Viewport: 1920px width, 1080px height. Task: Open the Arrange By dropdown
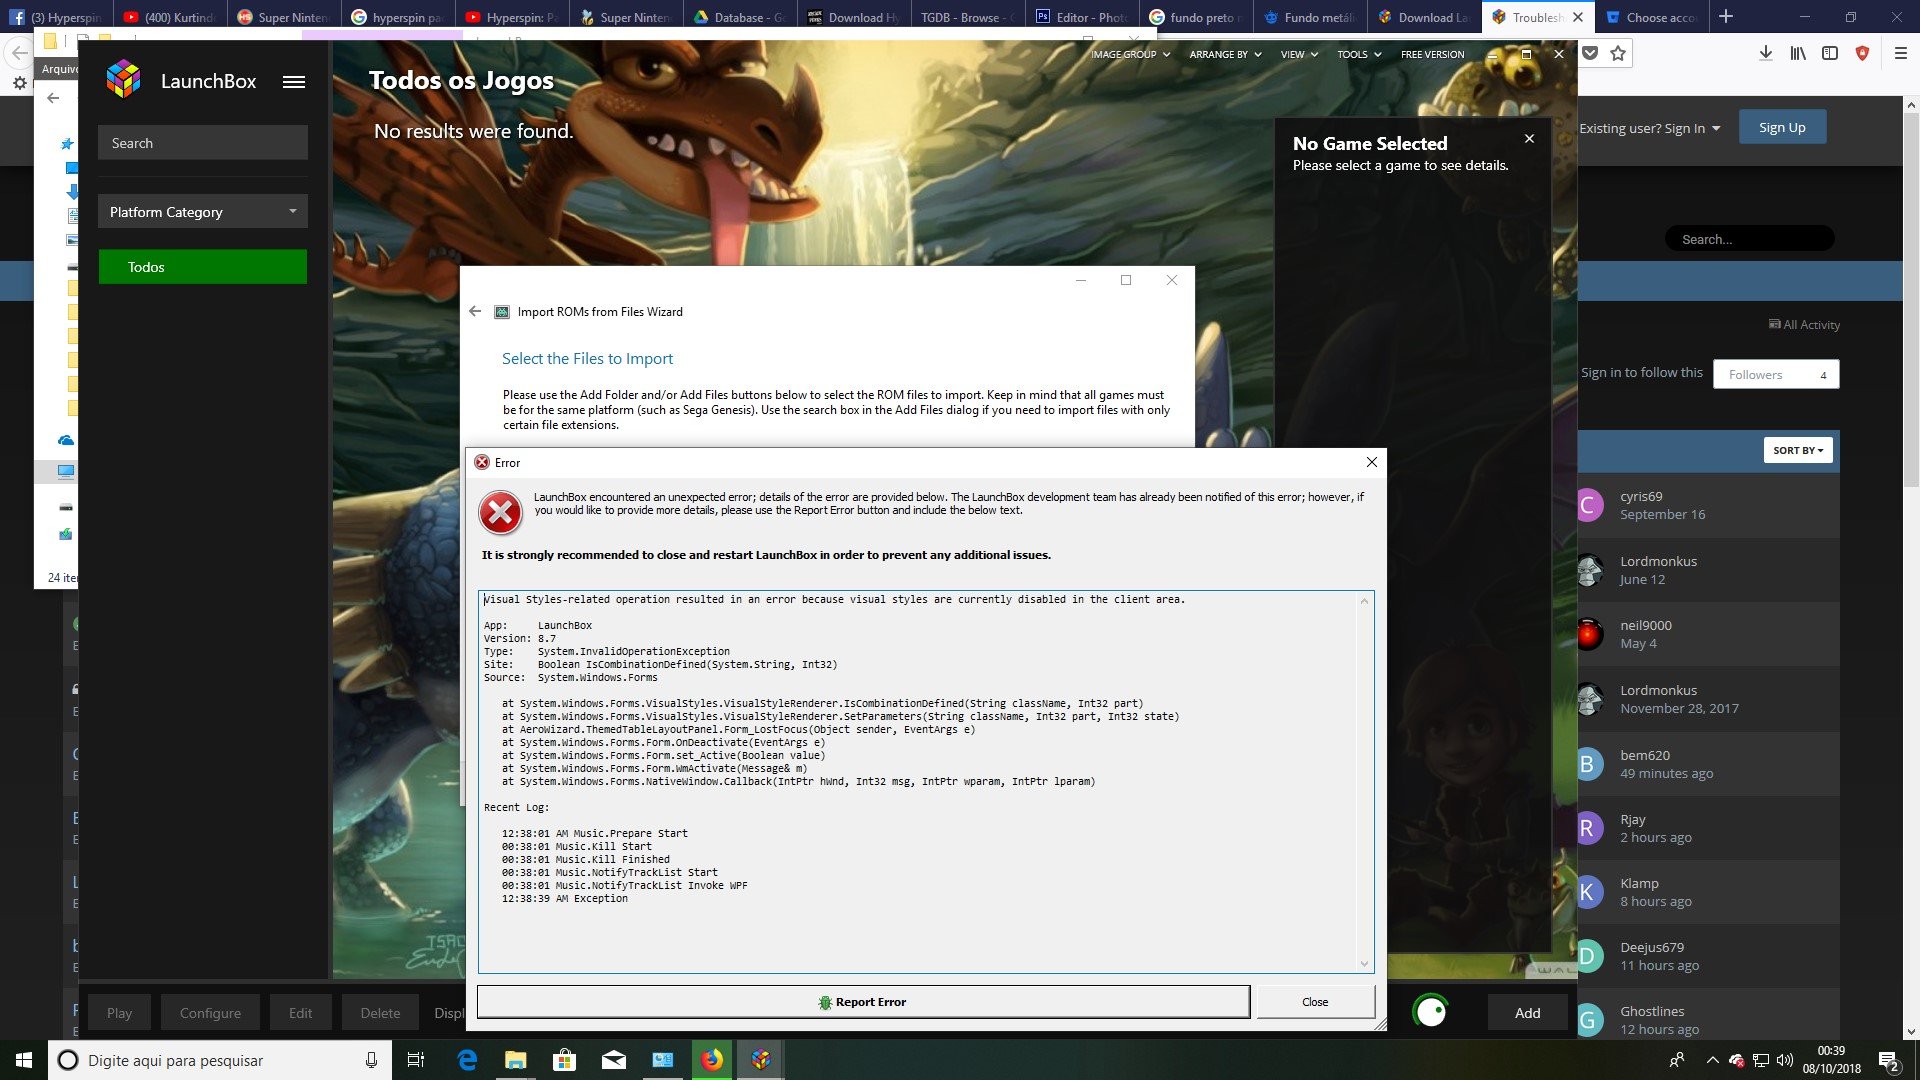point(1225,54)
